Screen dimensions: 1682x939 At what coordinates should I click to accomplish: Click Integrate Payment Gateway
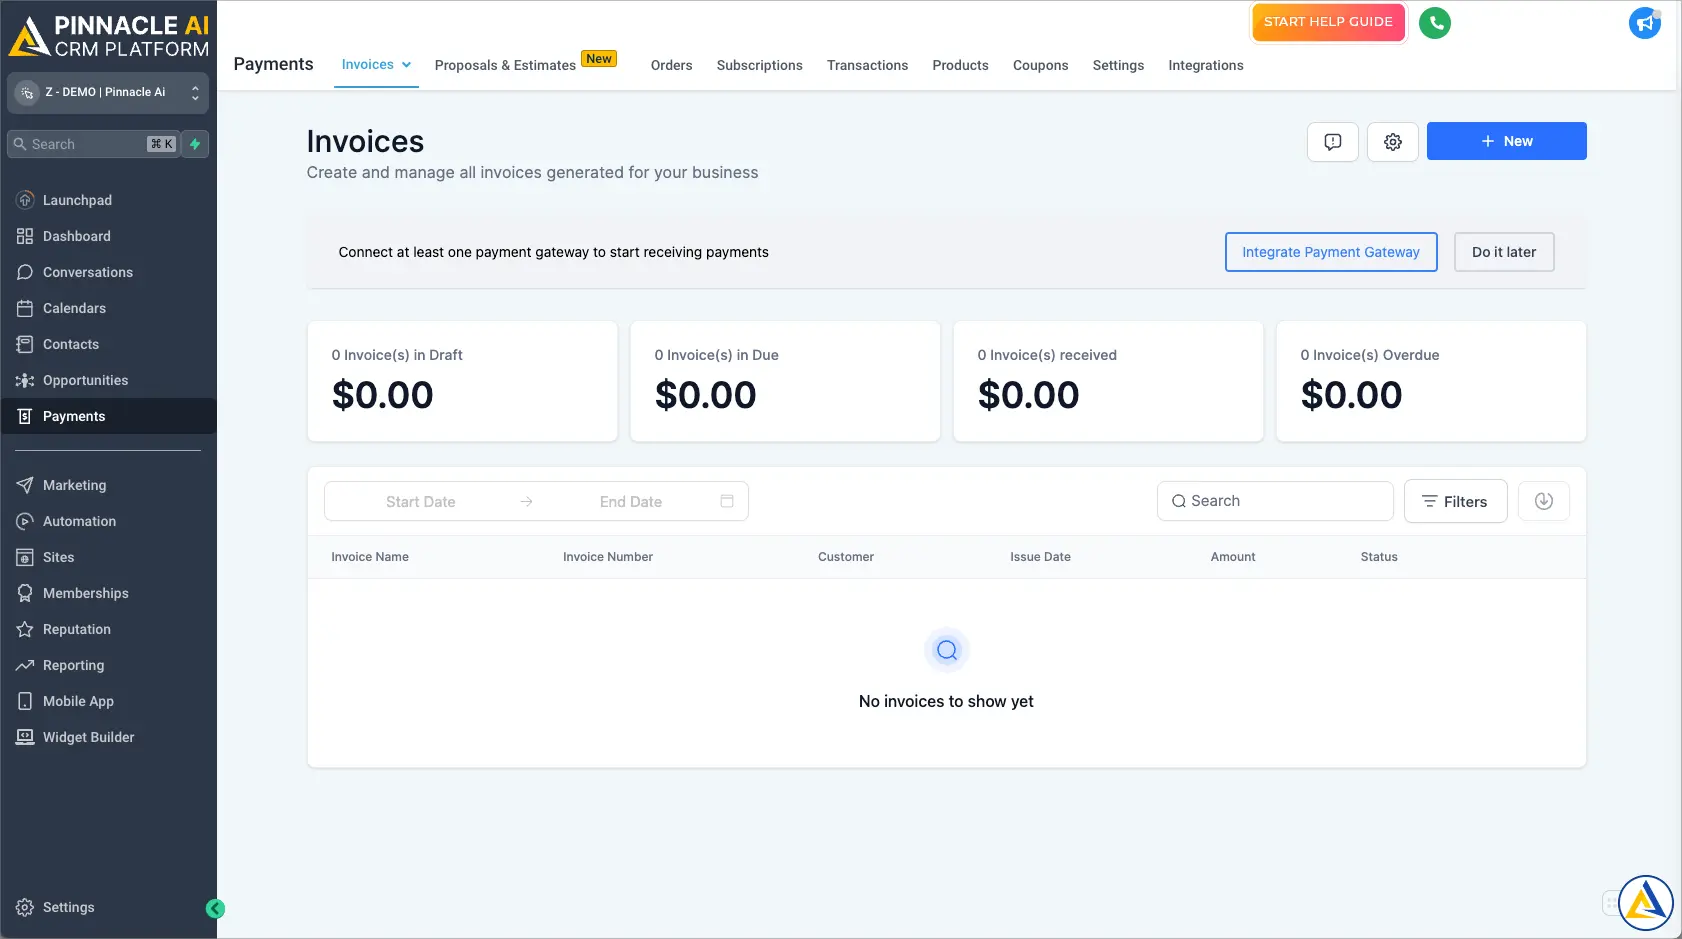tap(1331, 252)
